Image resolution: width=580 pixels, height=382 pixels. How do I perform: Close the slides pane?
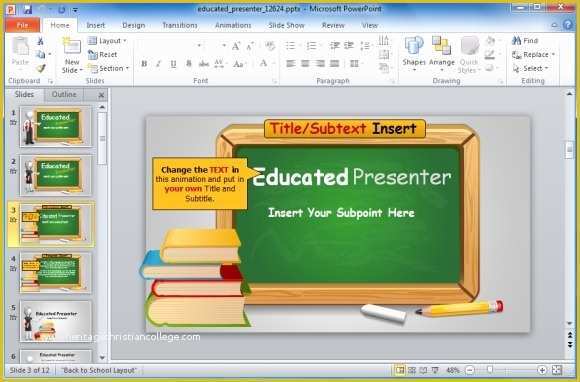point(101,95)
